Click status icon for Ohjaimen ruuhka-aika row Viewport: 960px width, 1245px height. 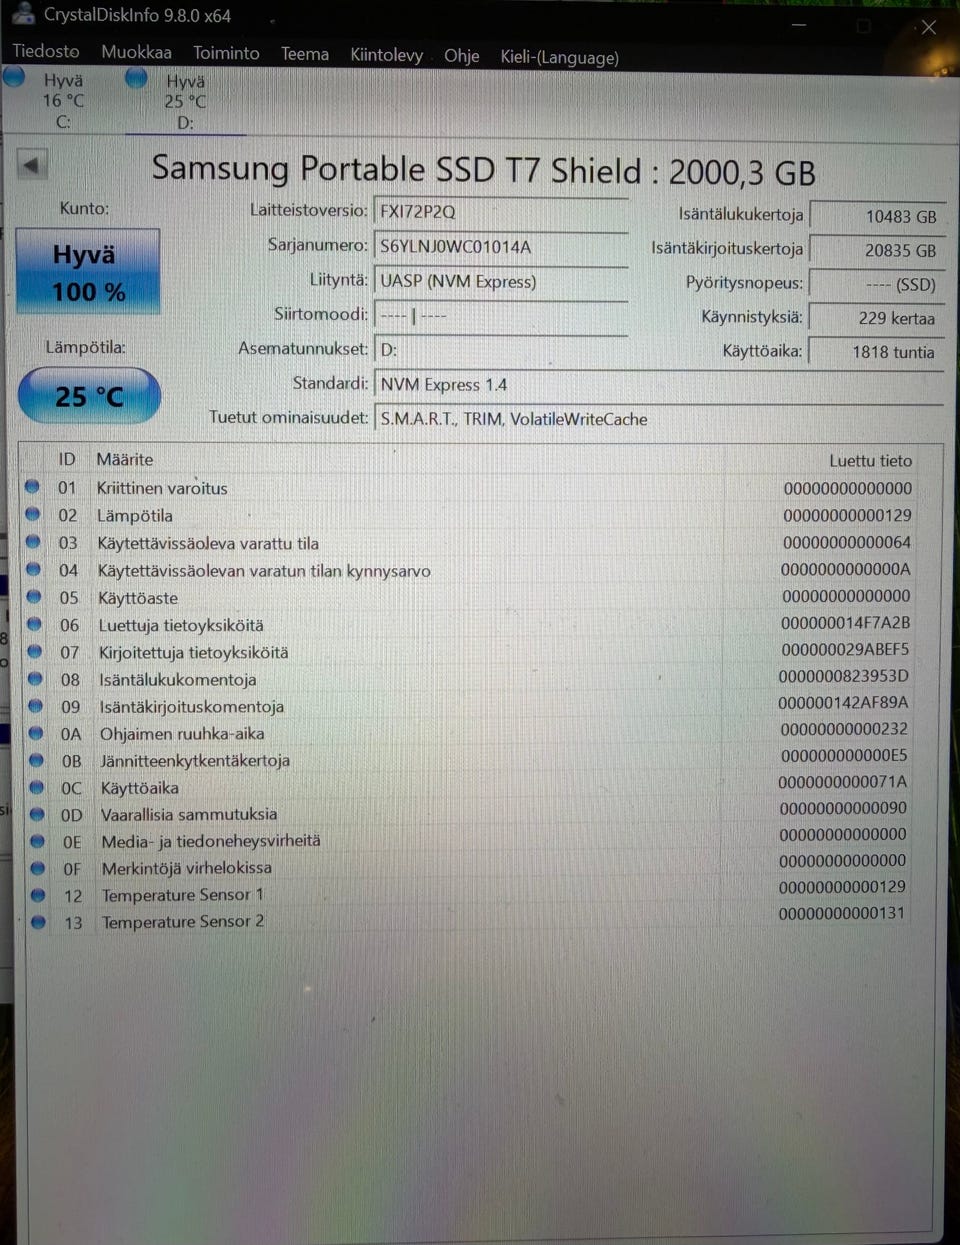point(37,732)
